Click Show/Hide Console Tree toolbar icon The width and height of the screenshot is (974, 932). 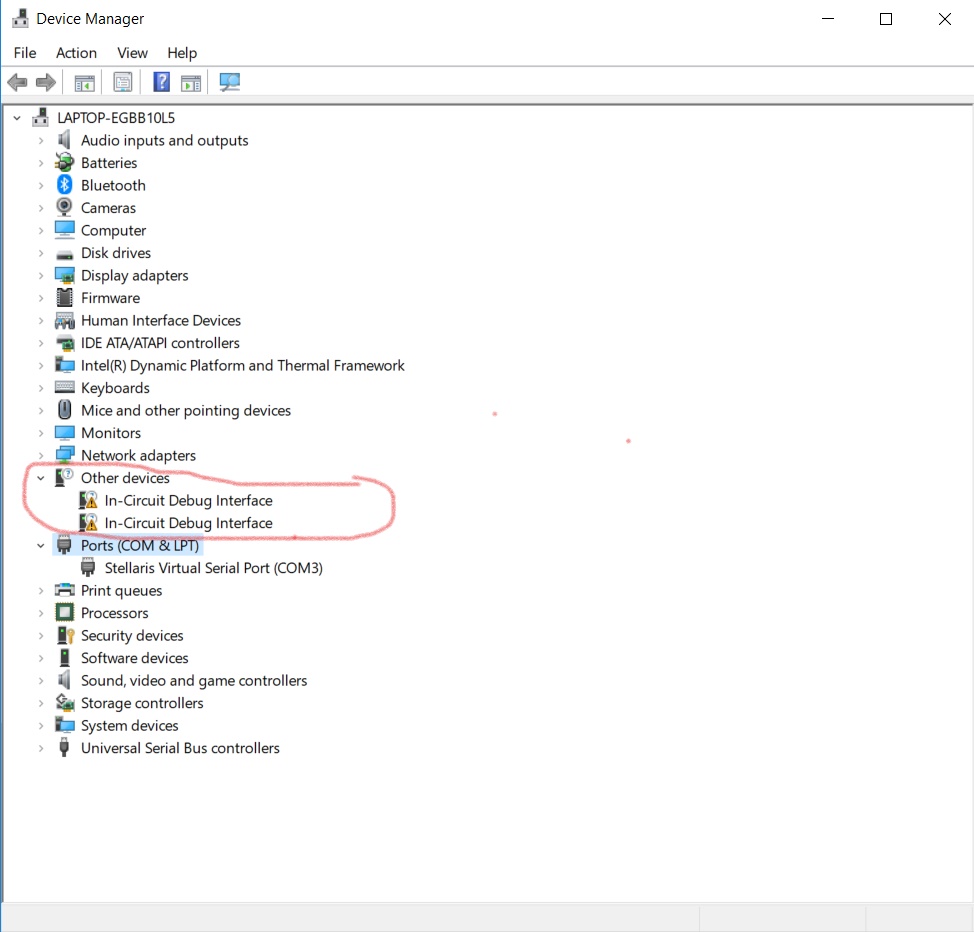tap(84, 82)
